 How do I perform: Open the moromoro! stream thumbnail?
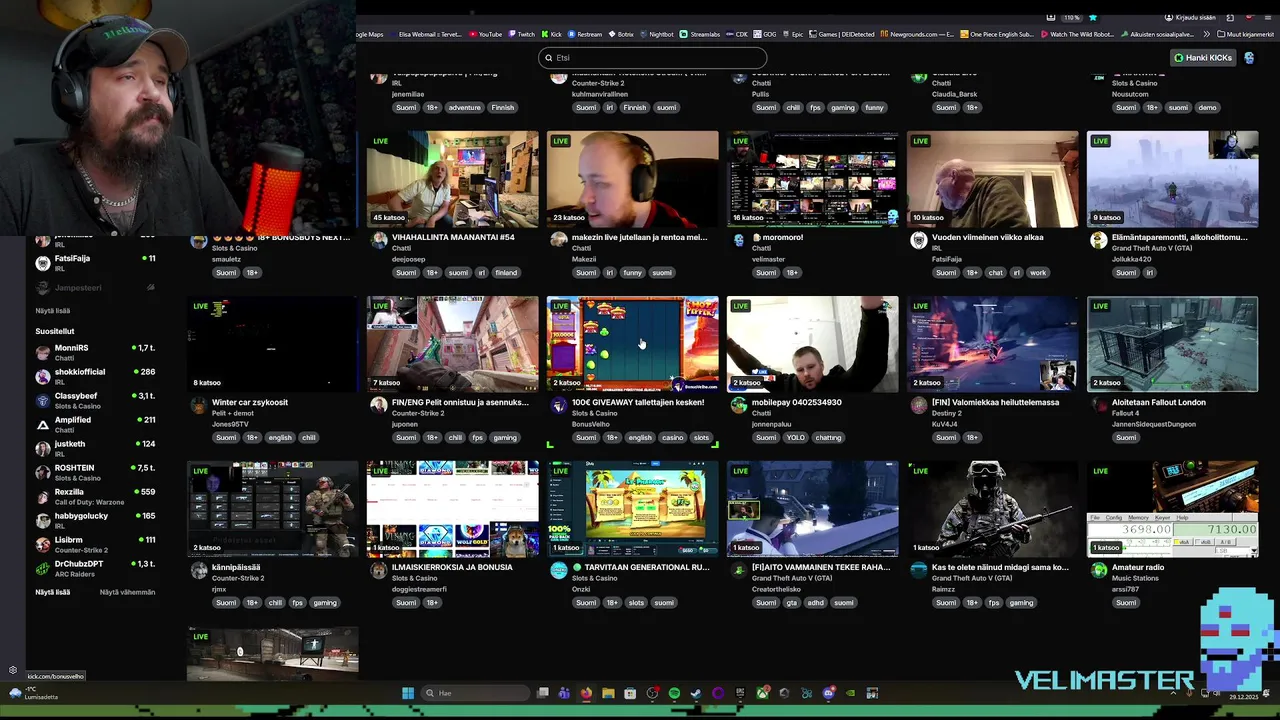pyautogui.click(x=812, y=179)
